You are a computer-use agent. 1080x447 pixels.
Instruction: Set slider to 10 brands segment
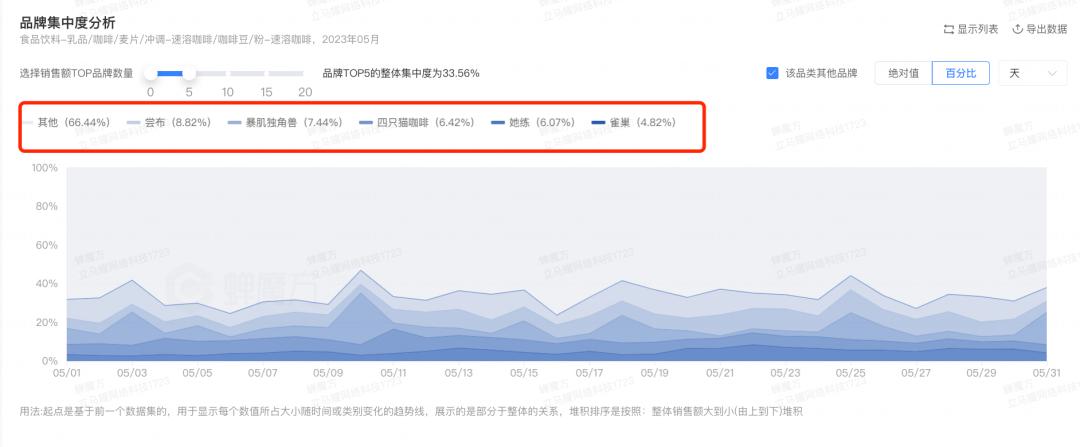pyautogui.click(x=209, y=73)
